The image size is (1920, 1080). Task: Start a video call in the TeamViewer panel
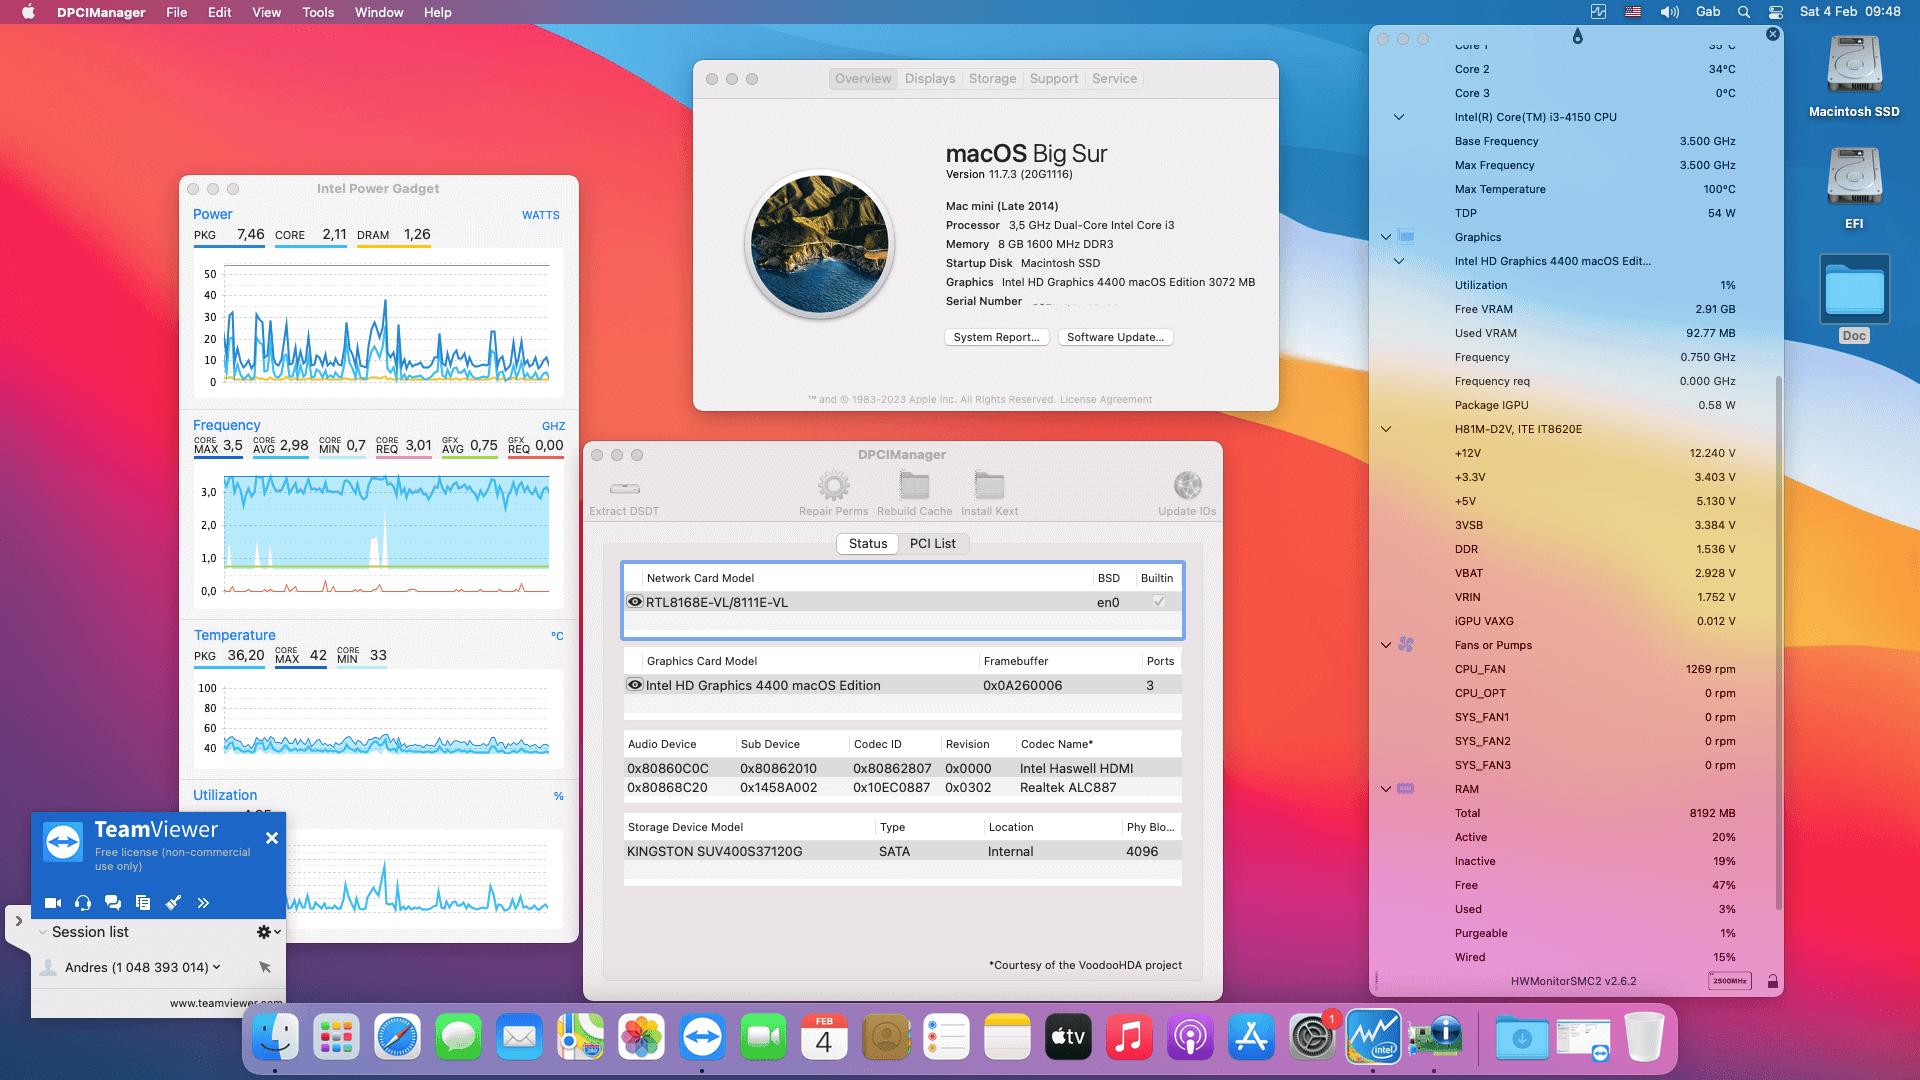click(52, 902)
